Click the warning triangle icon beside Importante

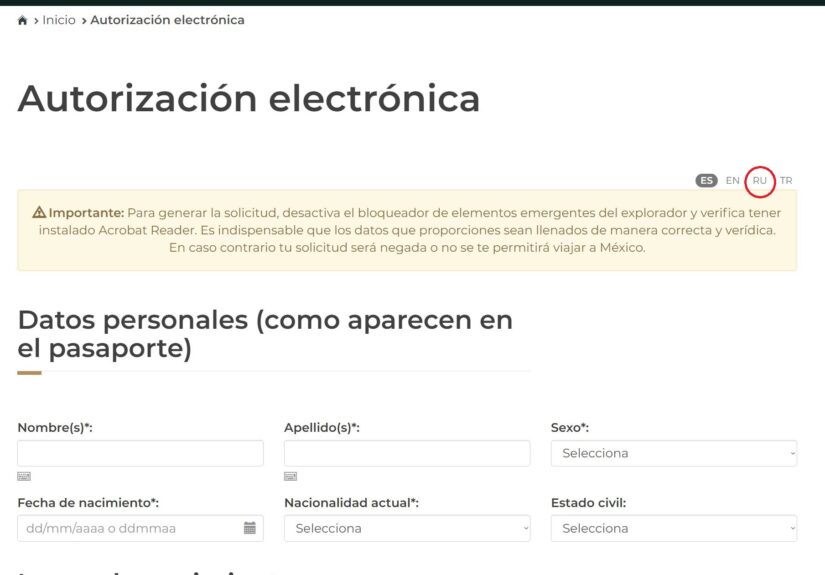[39, 213]
